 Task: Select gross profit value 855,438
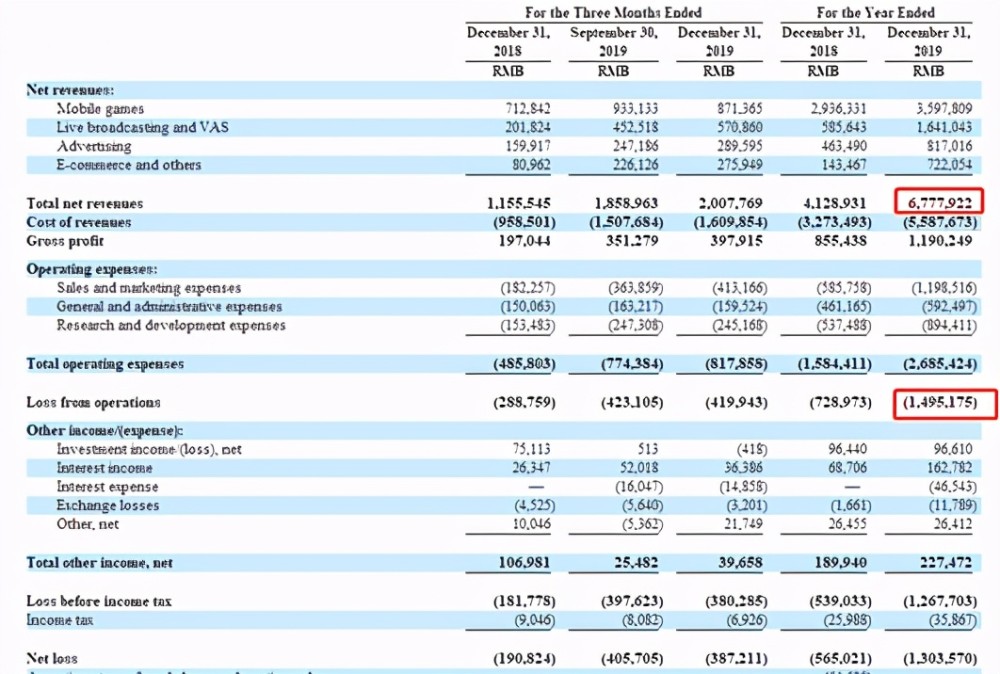[841, 241]
